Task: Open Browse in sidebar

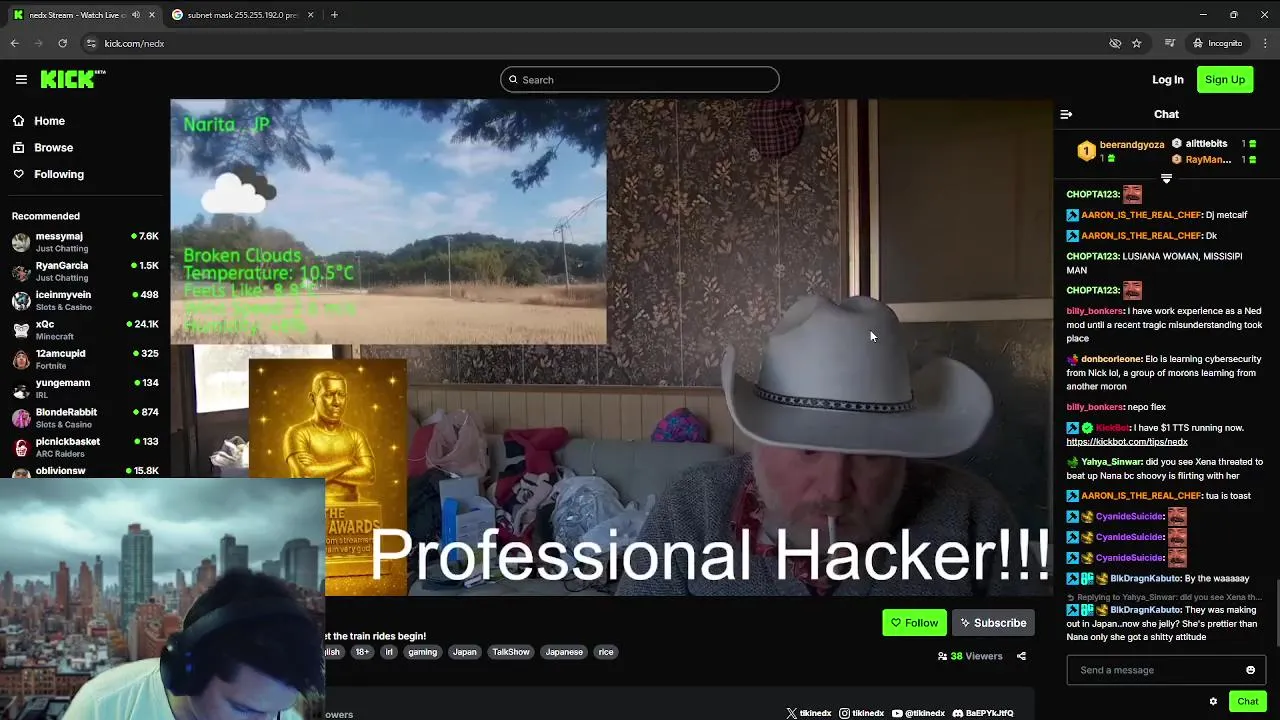Action: [x=43, y=147]
